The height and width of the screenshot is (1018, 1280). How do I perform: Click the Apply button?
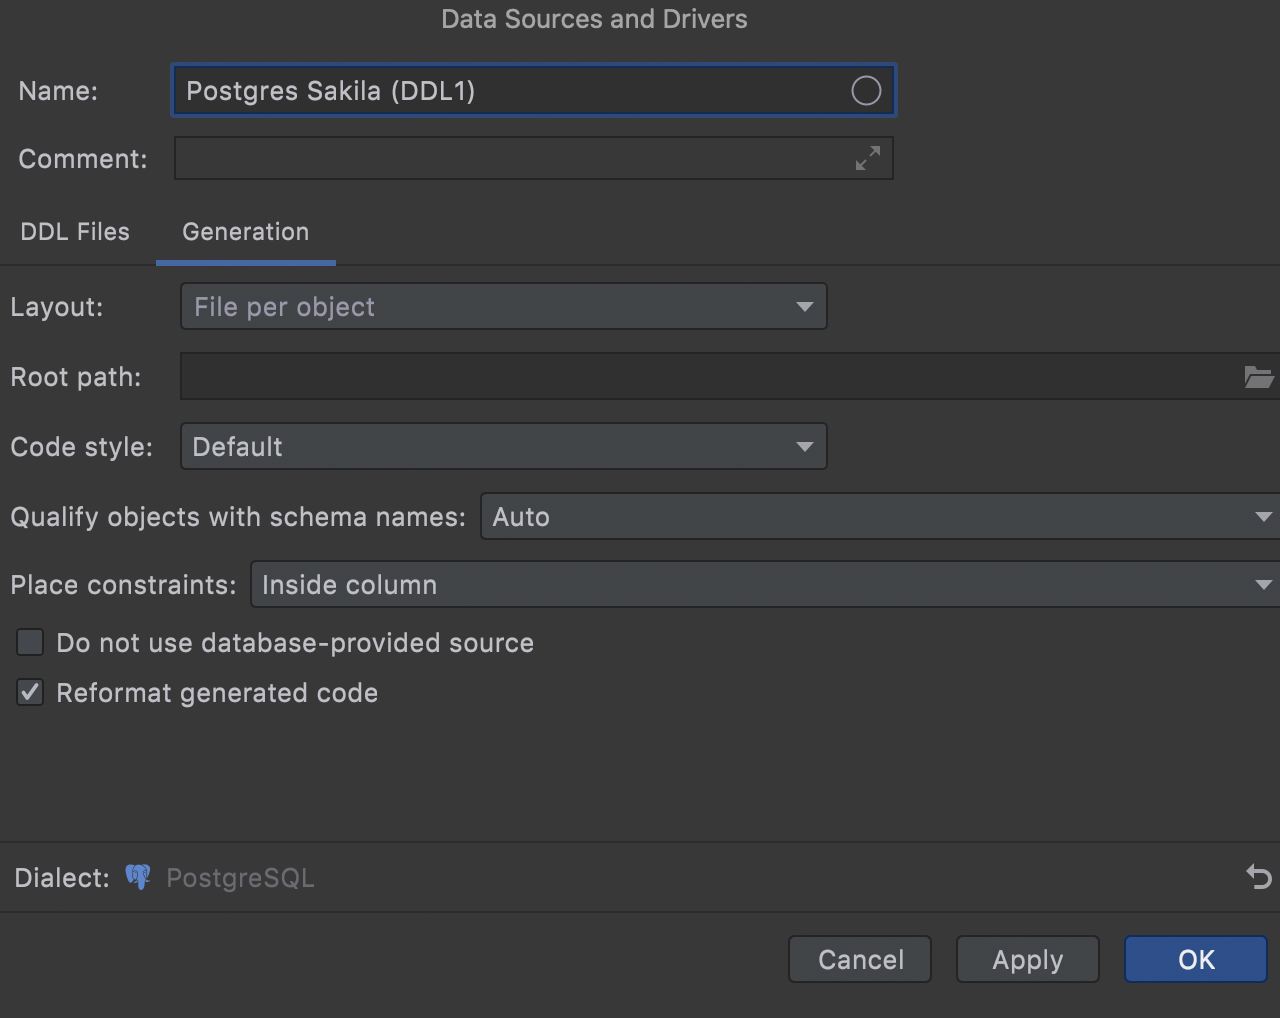1027,960
